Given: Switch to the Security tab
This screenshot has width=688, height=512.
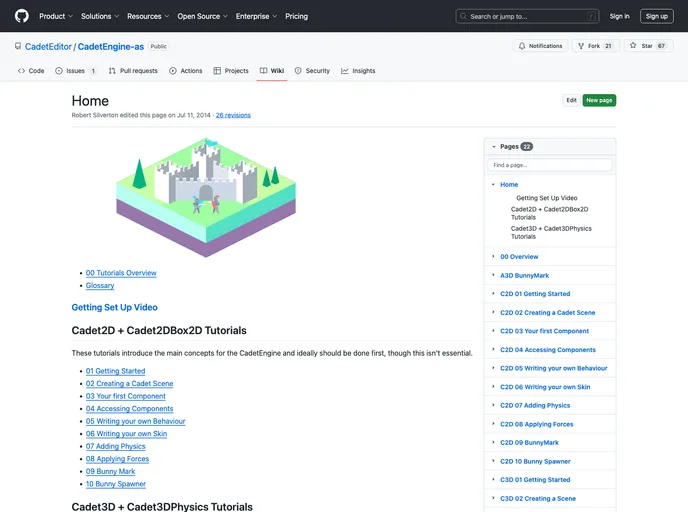Looking at the screenshot, I should point(312,71).
